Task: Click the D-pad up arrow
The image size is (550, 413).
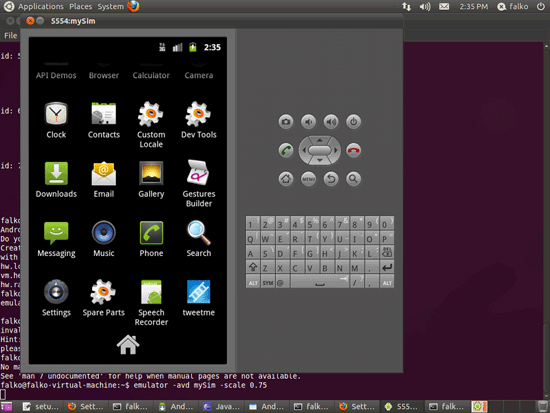Action: click(x=320, y=140)
